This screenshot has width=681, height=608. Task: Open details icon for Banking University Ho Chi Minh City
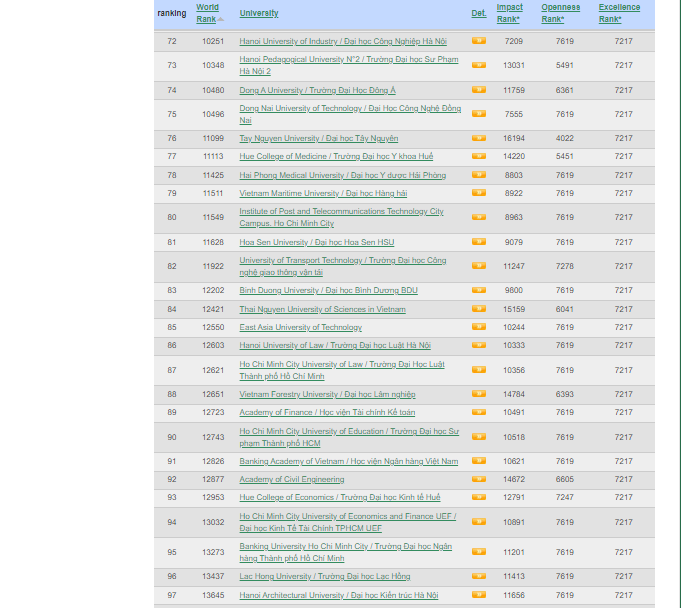point(479,552)
